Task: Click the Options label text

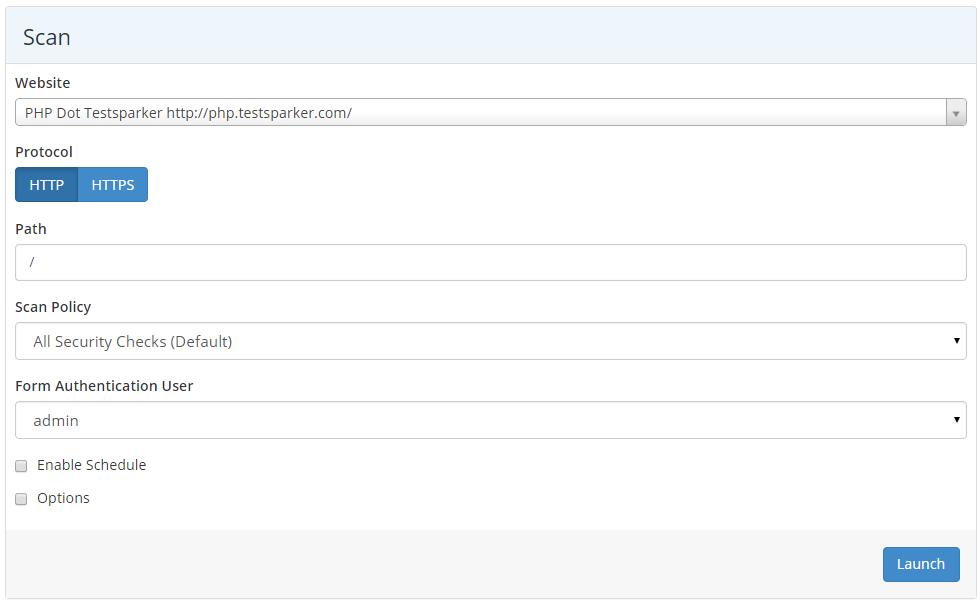Action: click(x=63, y=498)
